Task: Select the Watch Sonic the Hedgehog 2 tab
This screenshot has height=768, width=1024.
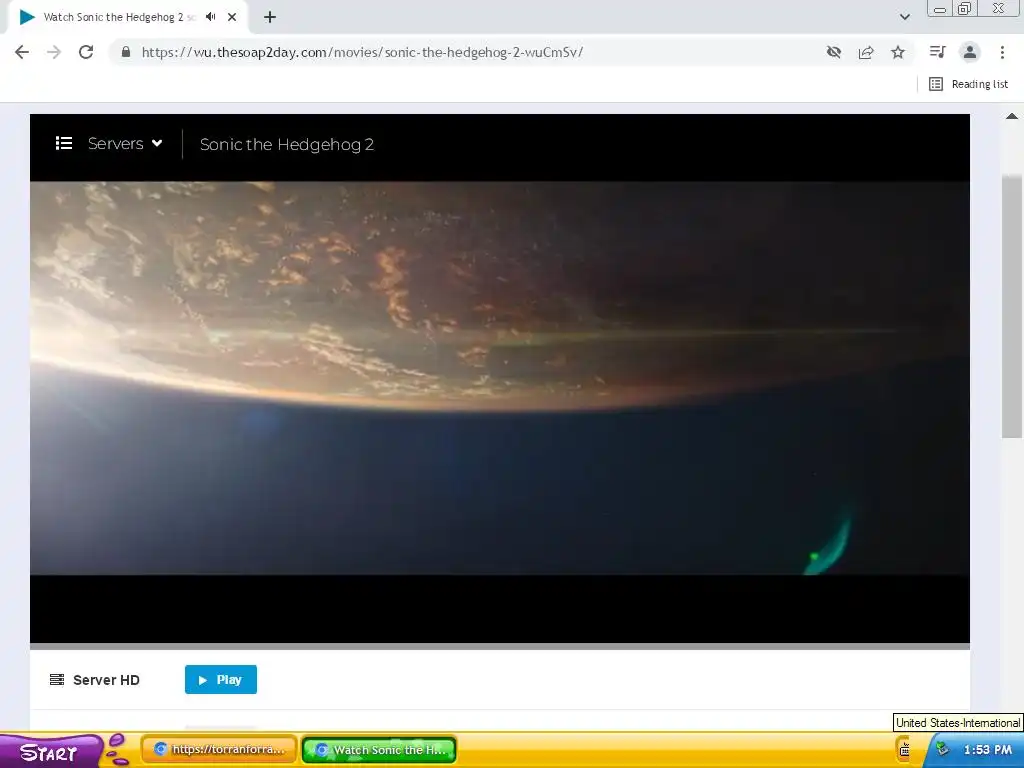Action: tap(127, 17)
